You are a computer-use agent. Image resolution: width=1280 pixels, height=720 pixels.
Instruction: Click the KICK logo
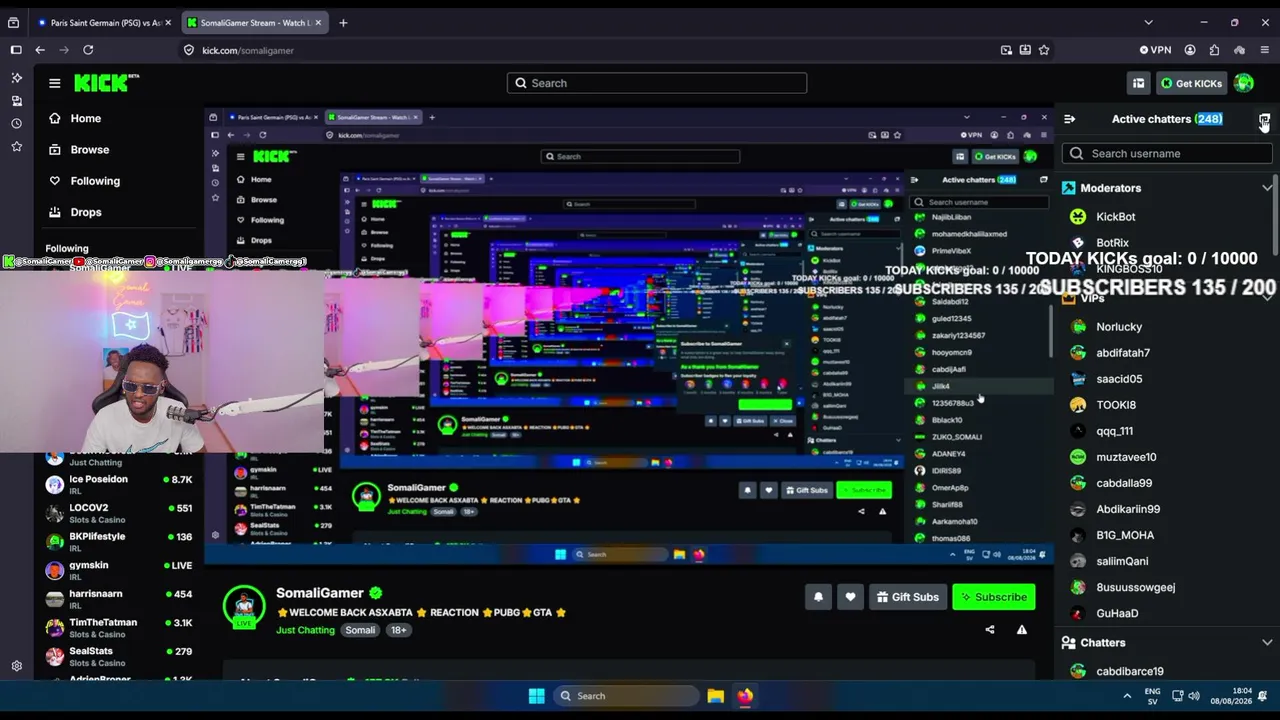pos(105,83)
